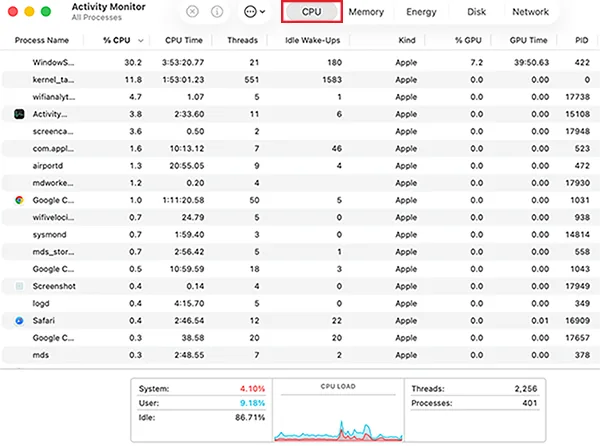Screen dimensions: 600x446
Task: Sort by Process Name column header
Action: [42, 40]
